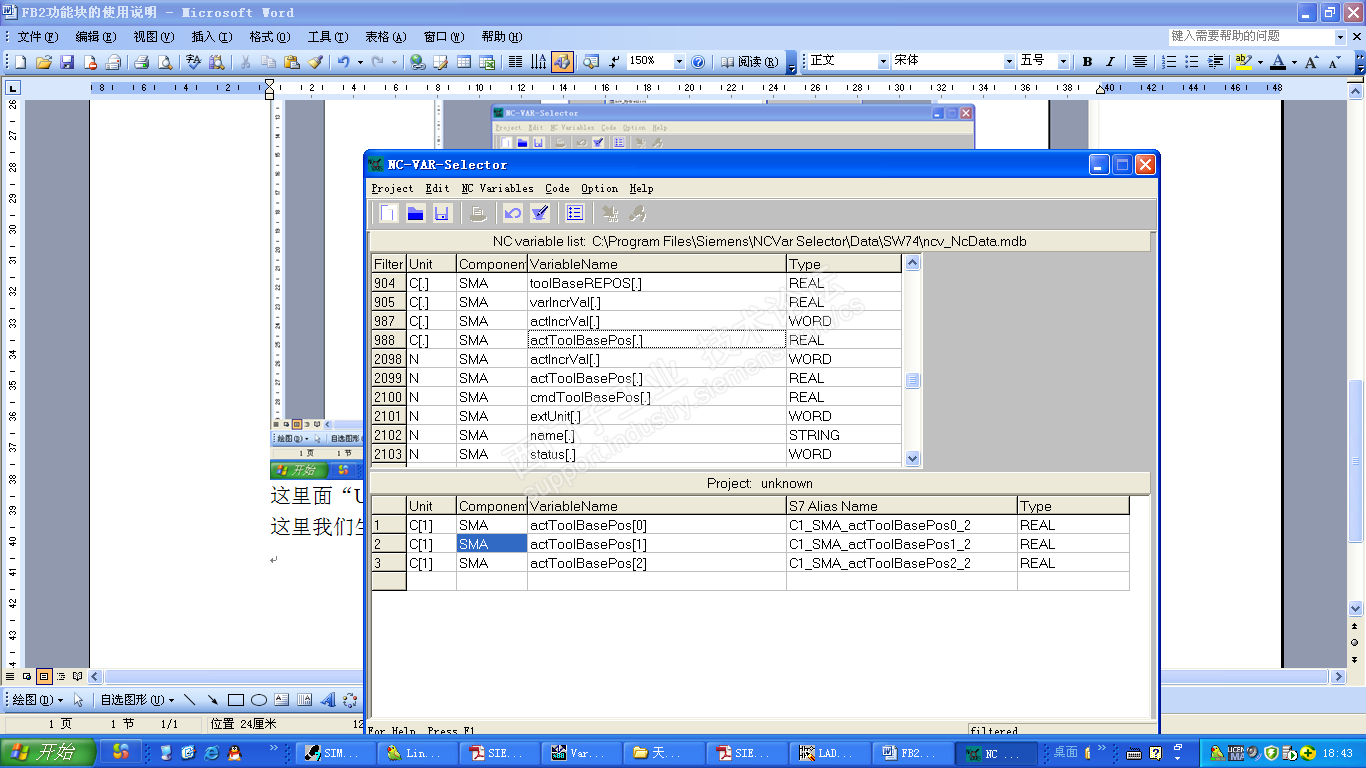This screenshot has height=768, width=1366.
Task: Click Word's print icon in standard toolbar
Action: pos(141,62)
